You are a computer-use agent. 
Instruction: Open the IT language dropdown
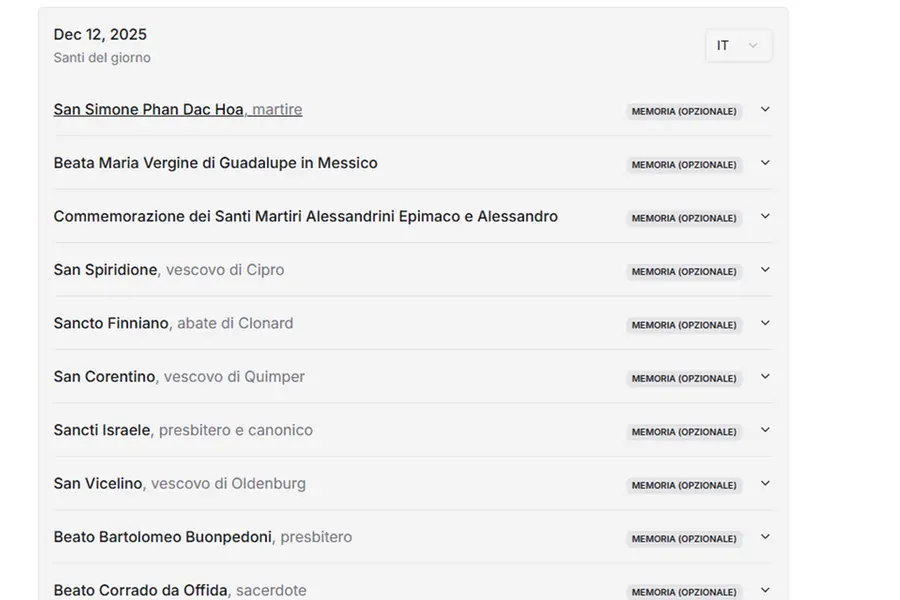click(x=738, y=46)
